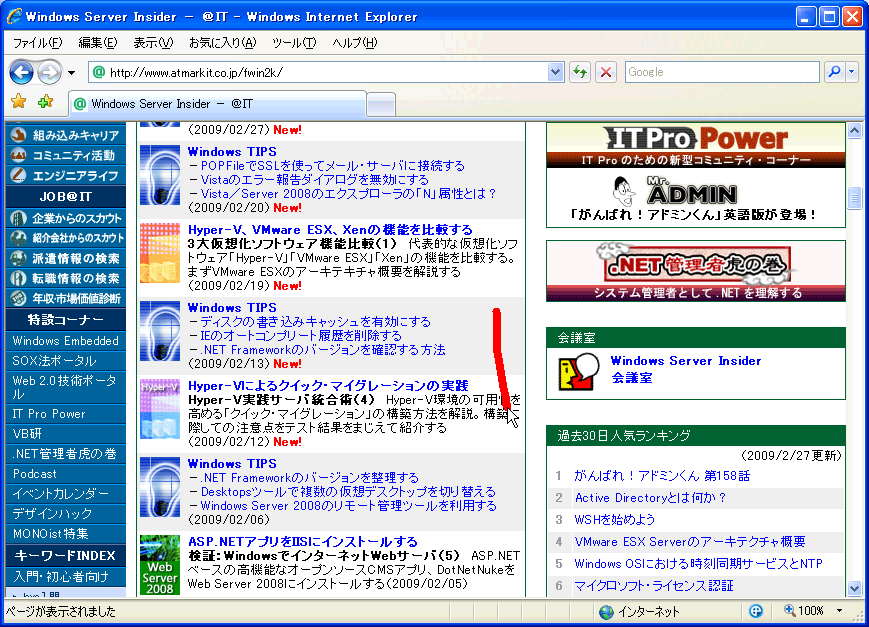Select the Windows Server Insider tab
869x627 pixels.
[x=217, y=104]
